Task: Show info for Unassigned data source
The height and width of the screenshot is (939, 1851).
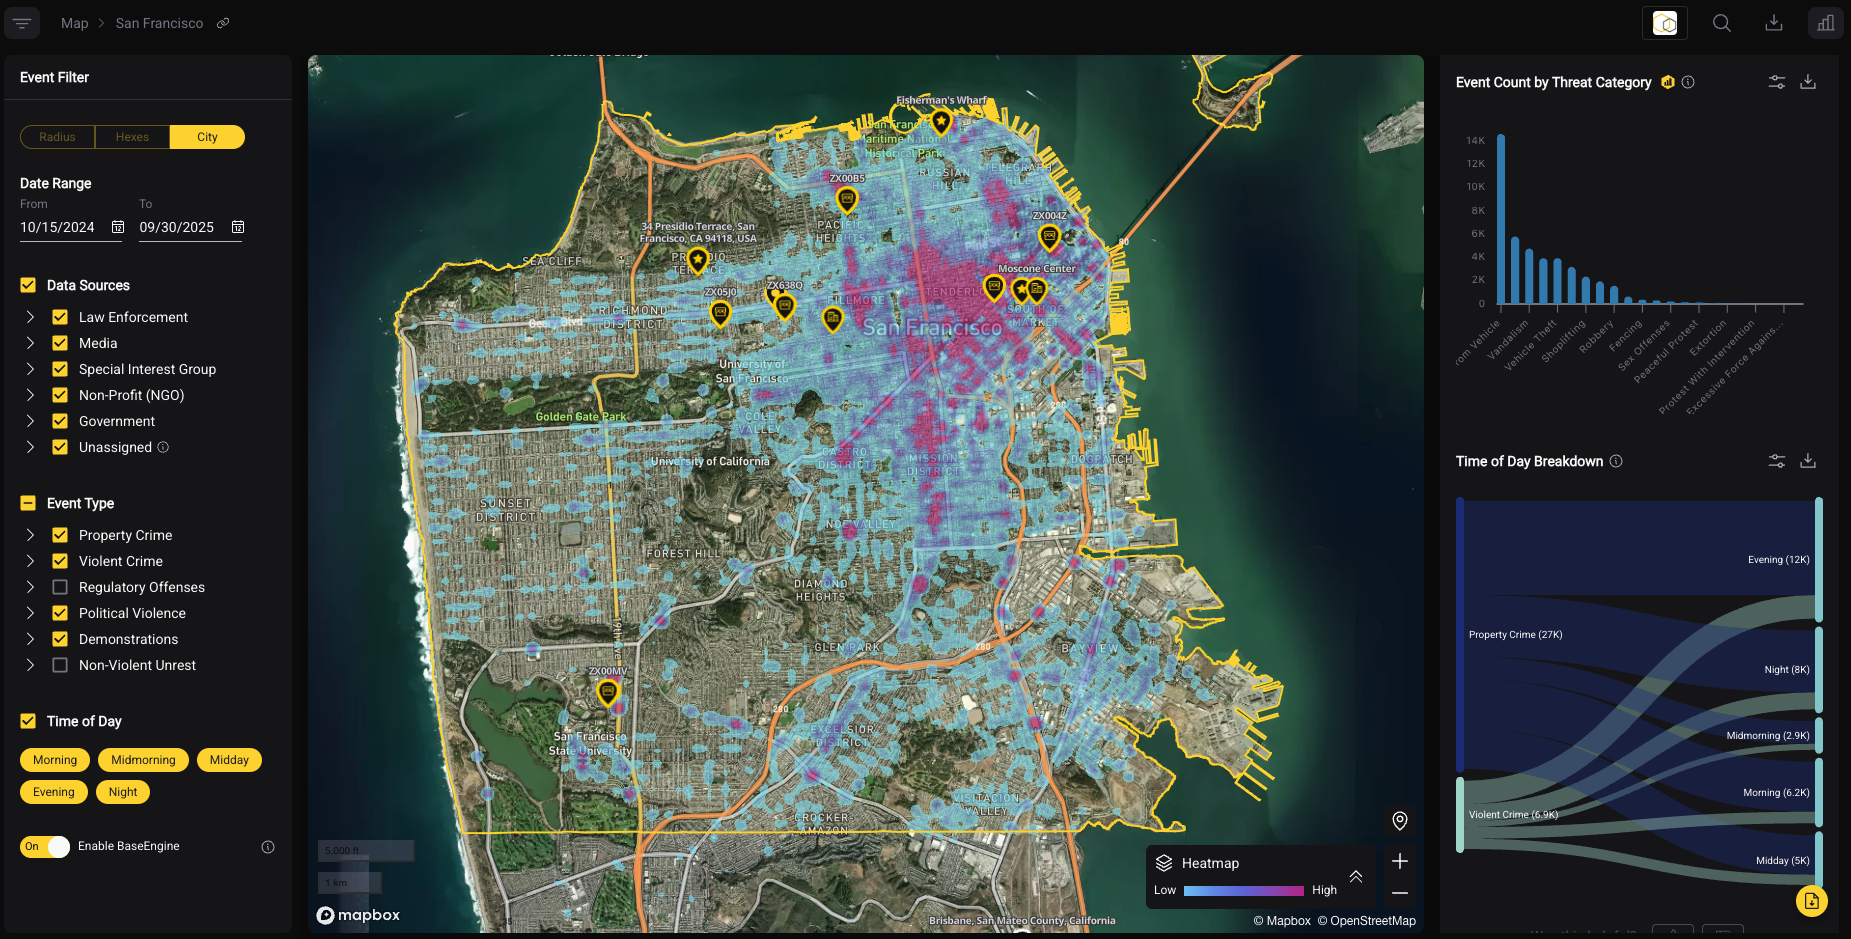Action: tap(163, 447)
